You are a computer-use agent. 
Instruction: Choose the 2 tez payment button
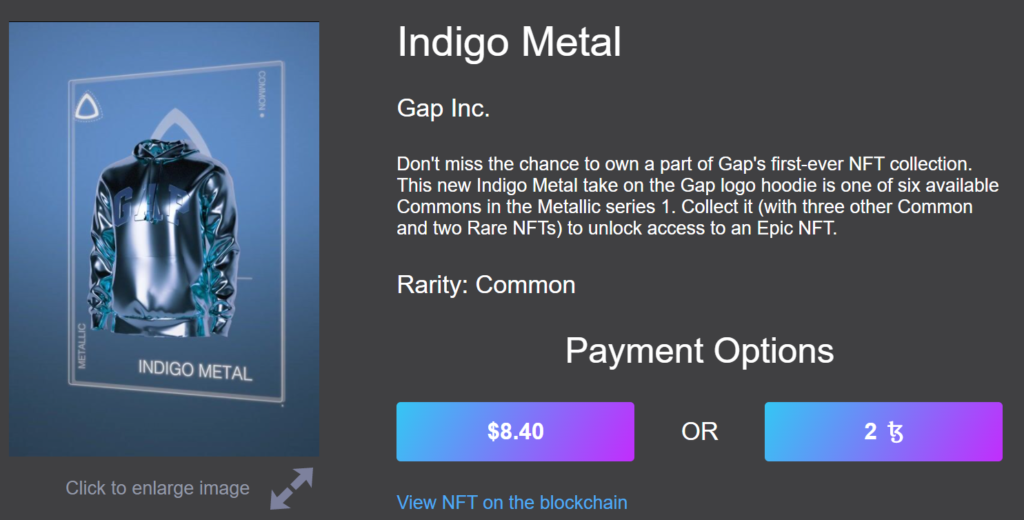coord(884,432)
